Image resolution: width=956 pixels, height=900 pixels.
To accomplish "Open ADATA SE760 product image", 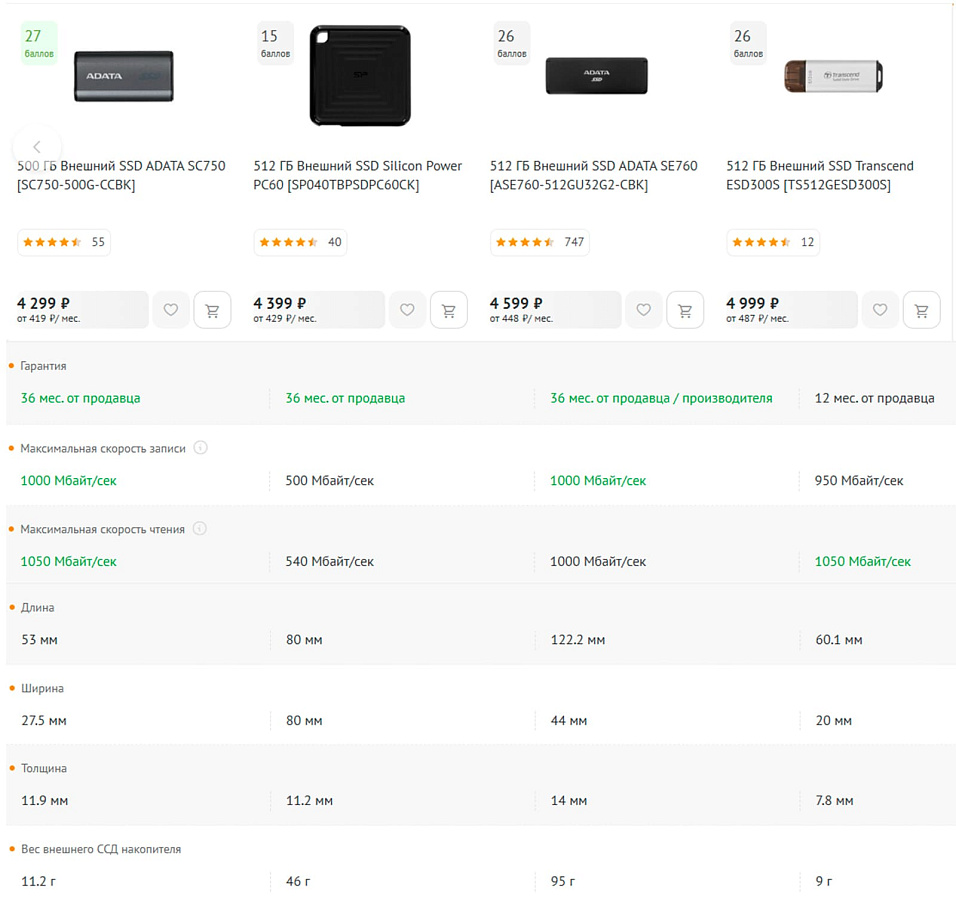I will tap(596, 76).
